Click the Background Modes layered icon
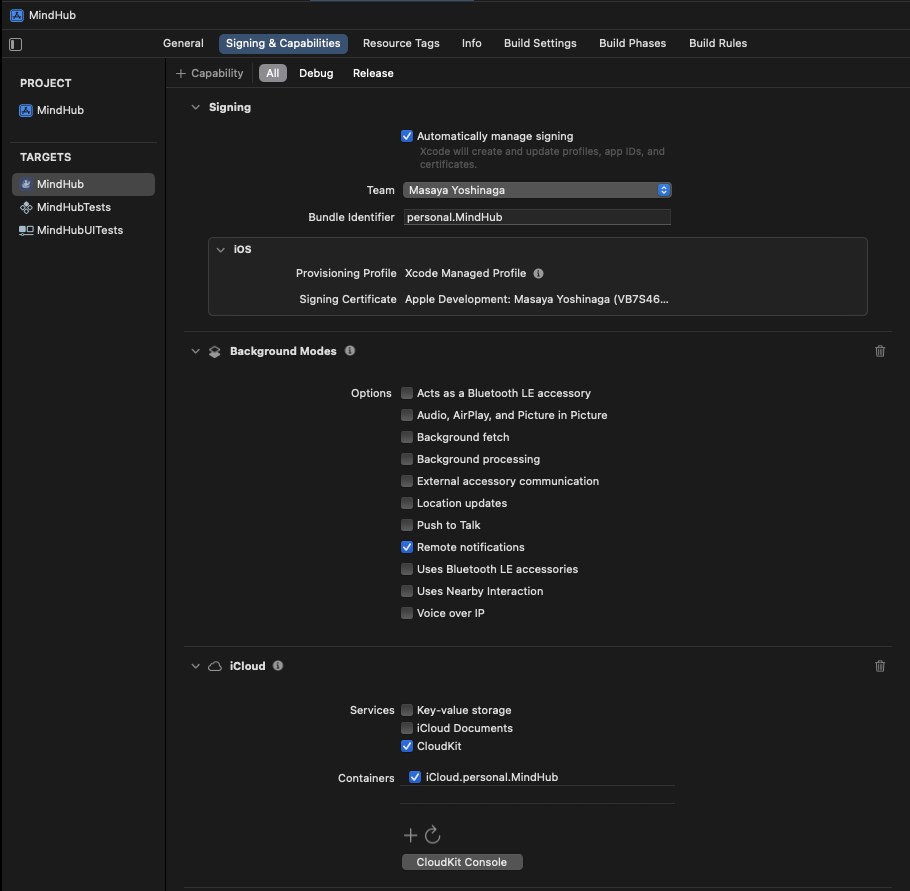Image resolution: width=910 pixels, height=891 pixels. coord(215,352)
